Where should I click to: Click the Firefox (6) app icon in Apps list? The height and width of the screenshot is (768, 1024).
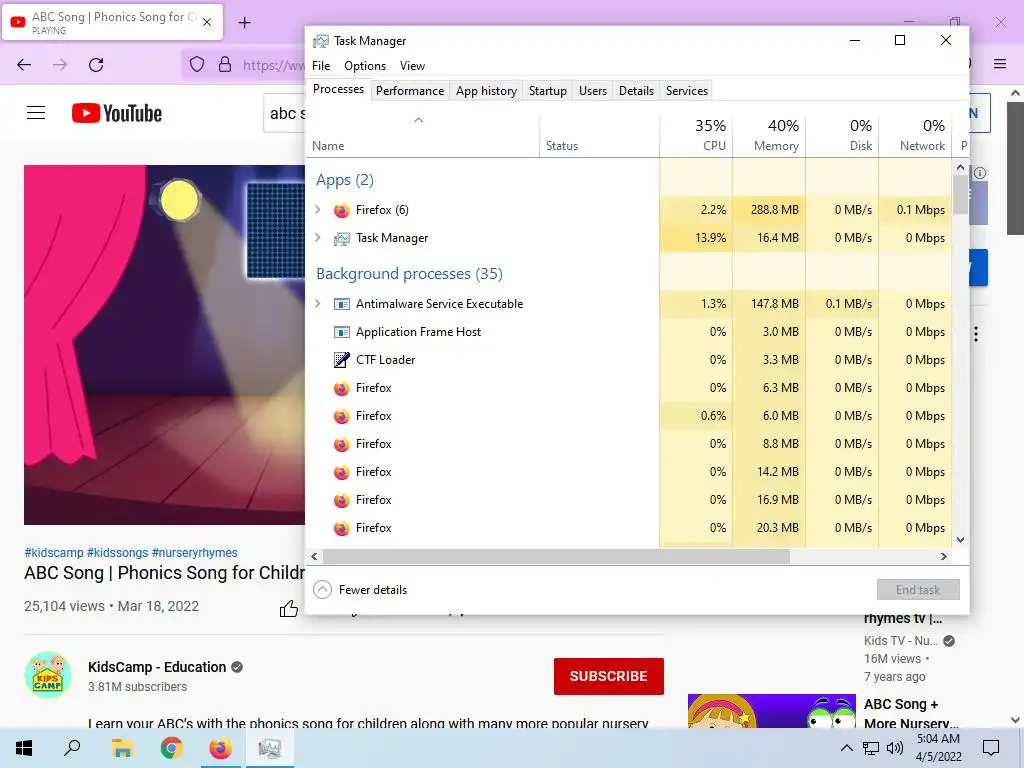tap(341, 210)
